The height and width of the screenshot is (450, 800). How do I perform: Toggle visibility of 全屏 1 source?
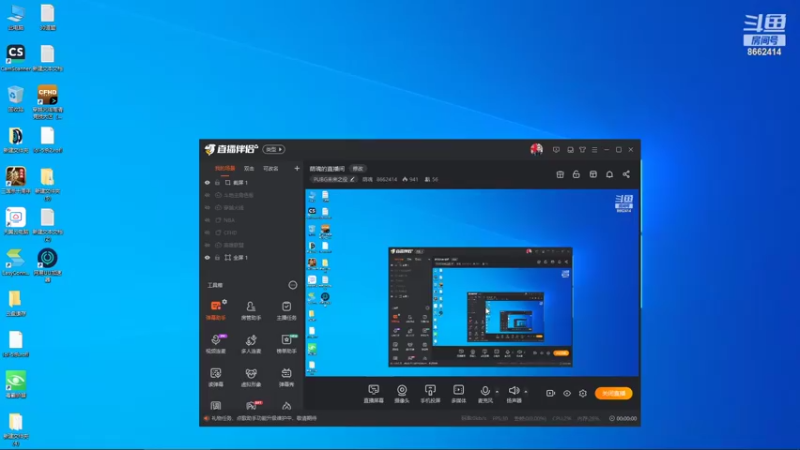coord(207,258)
